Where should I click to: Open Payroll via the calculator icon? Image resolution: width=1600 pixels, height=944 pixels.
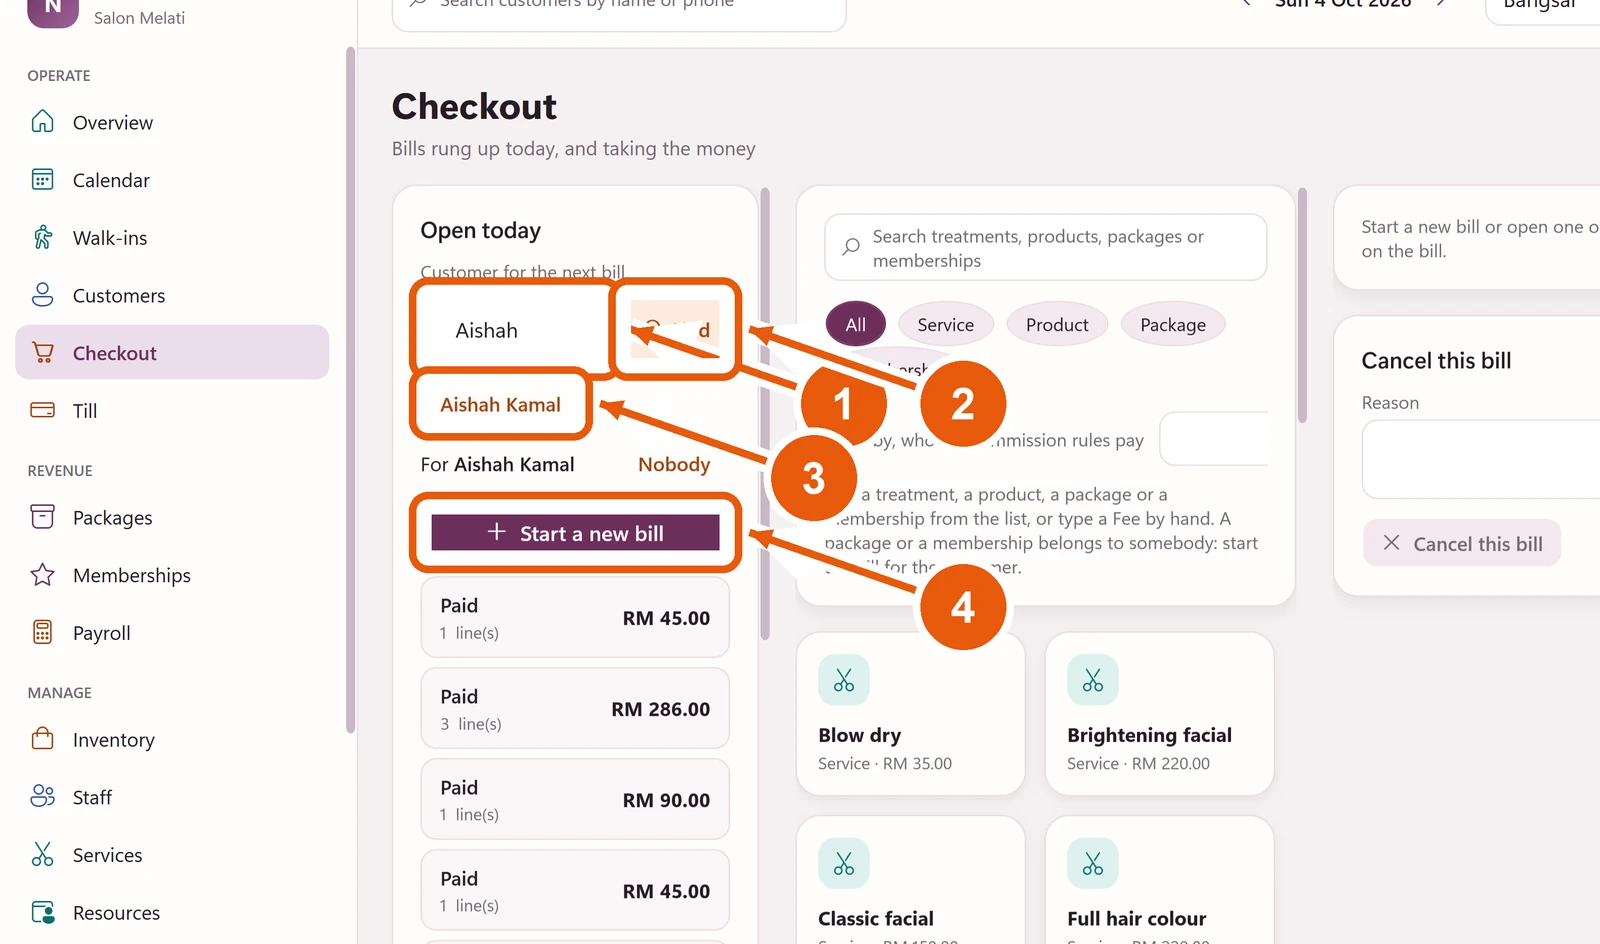(x=42, y=632)
